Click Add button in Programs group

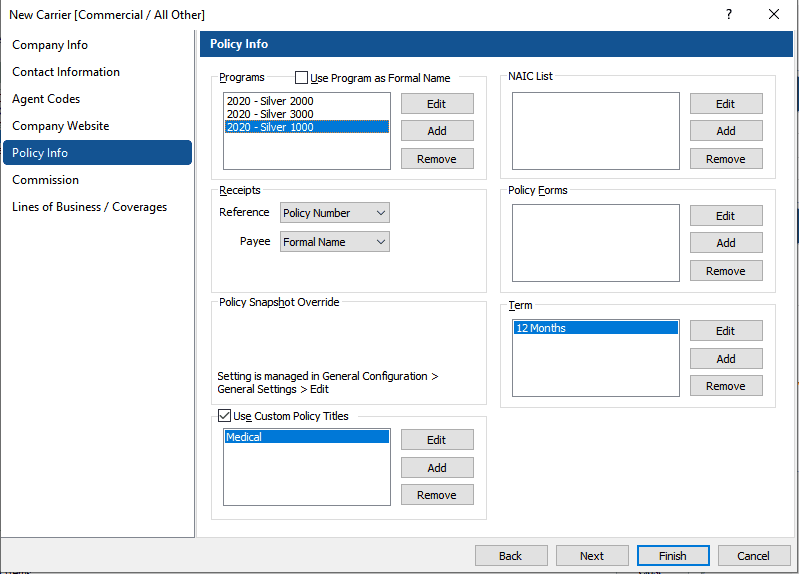[x=437, y=131]
